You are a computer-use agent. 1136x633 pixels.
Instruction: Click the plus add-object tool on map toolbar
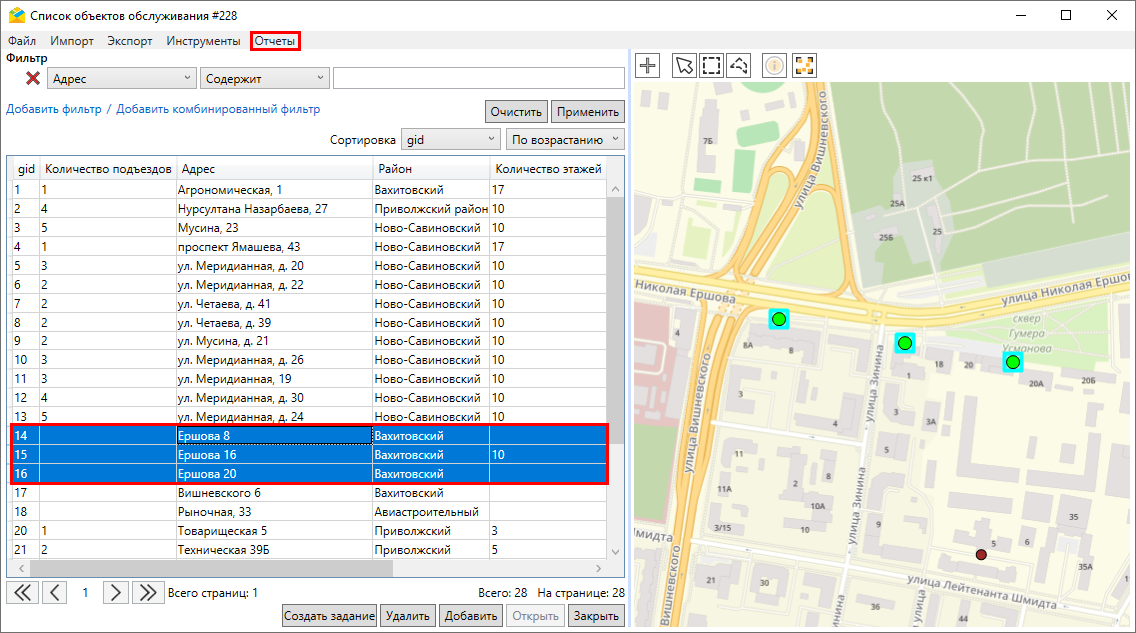[x=648, y=66]
